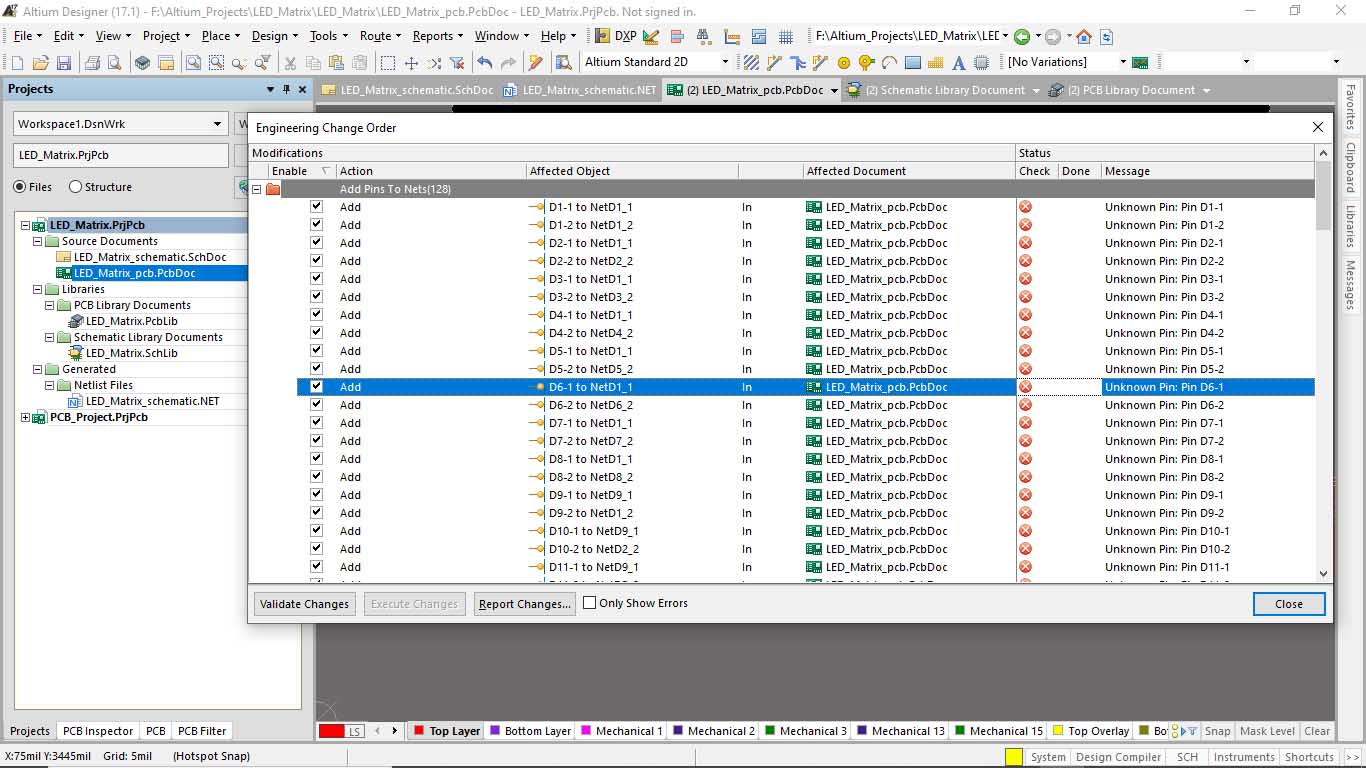Click the Home icon in navigation bar
Viewport: 1366px width, 768px height.
(1084, 36)
